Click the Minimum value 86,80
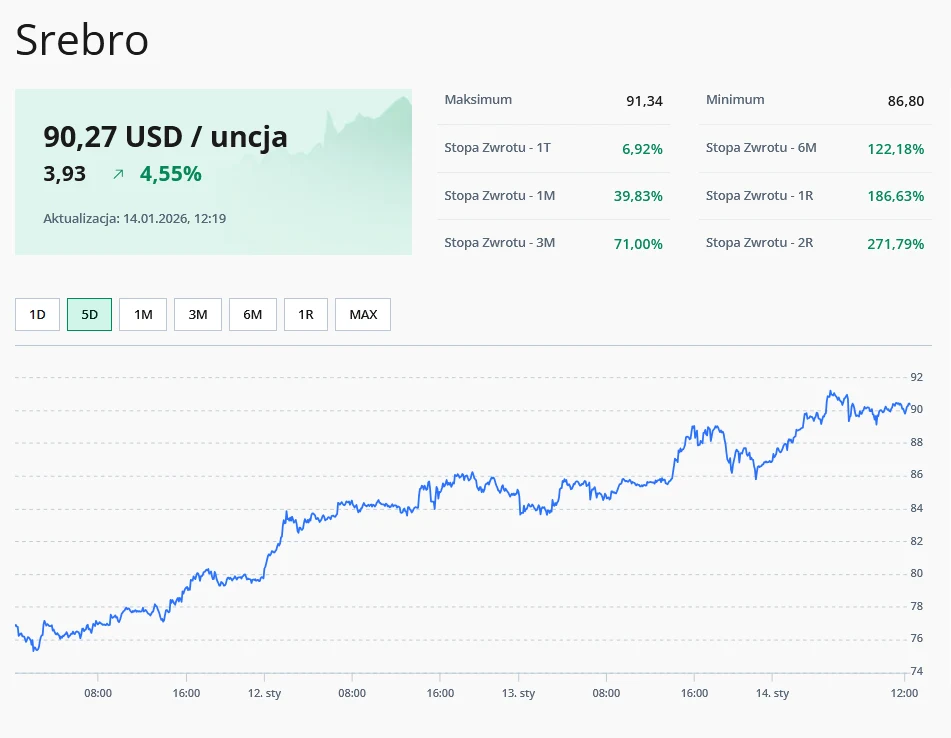This screenshot has width=951, height=738. click(906, 101)
